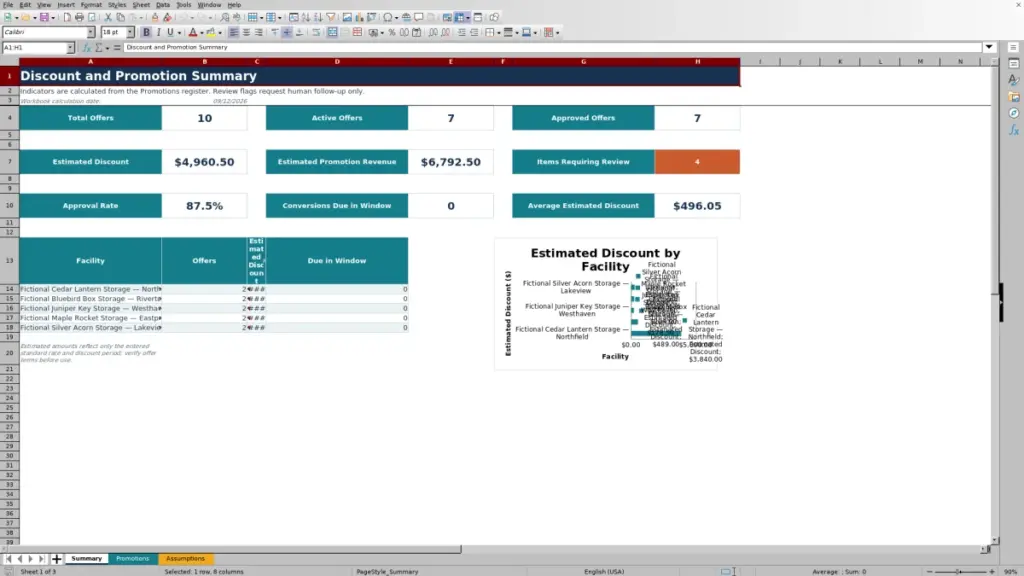Click the Format as Percent icon
Viewport: 1024px width, 576px height.
click(392, 33)
